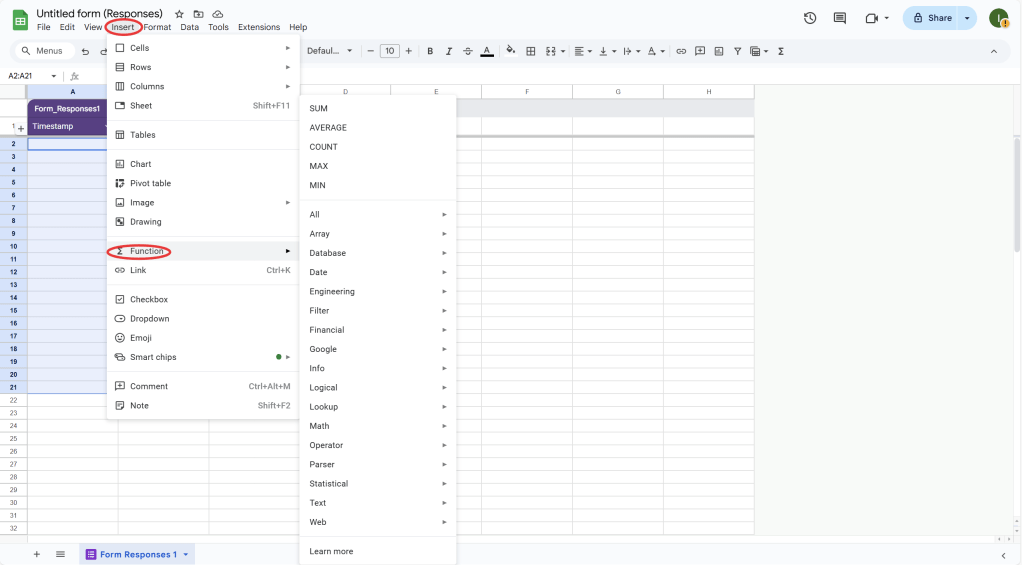The width and height of the screenshot is (1022, 565).
Task: Click the create filter funnel icon
Action: tap(737, 51)
